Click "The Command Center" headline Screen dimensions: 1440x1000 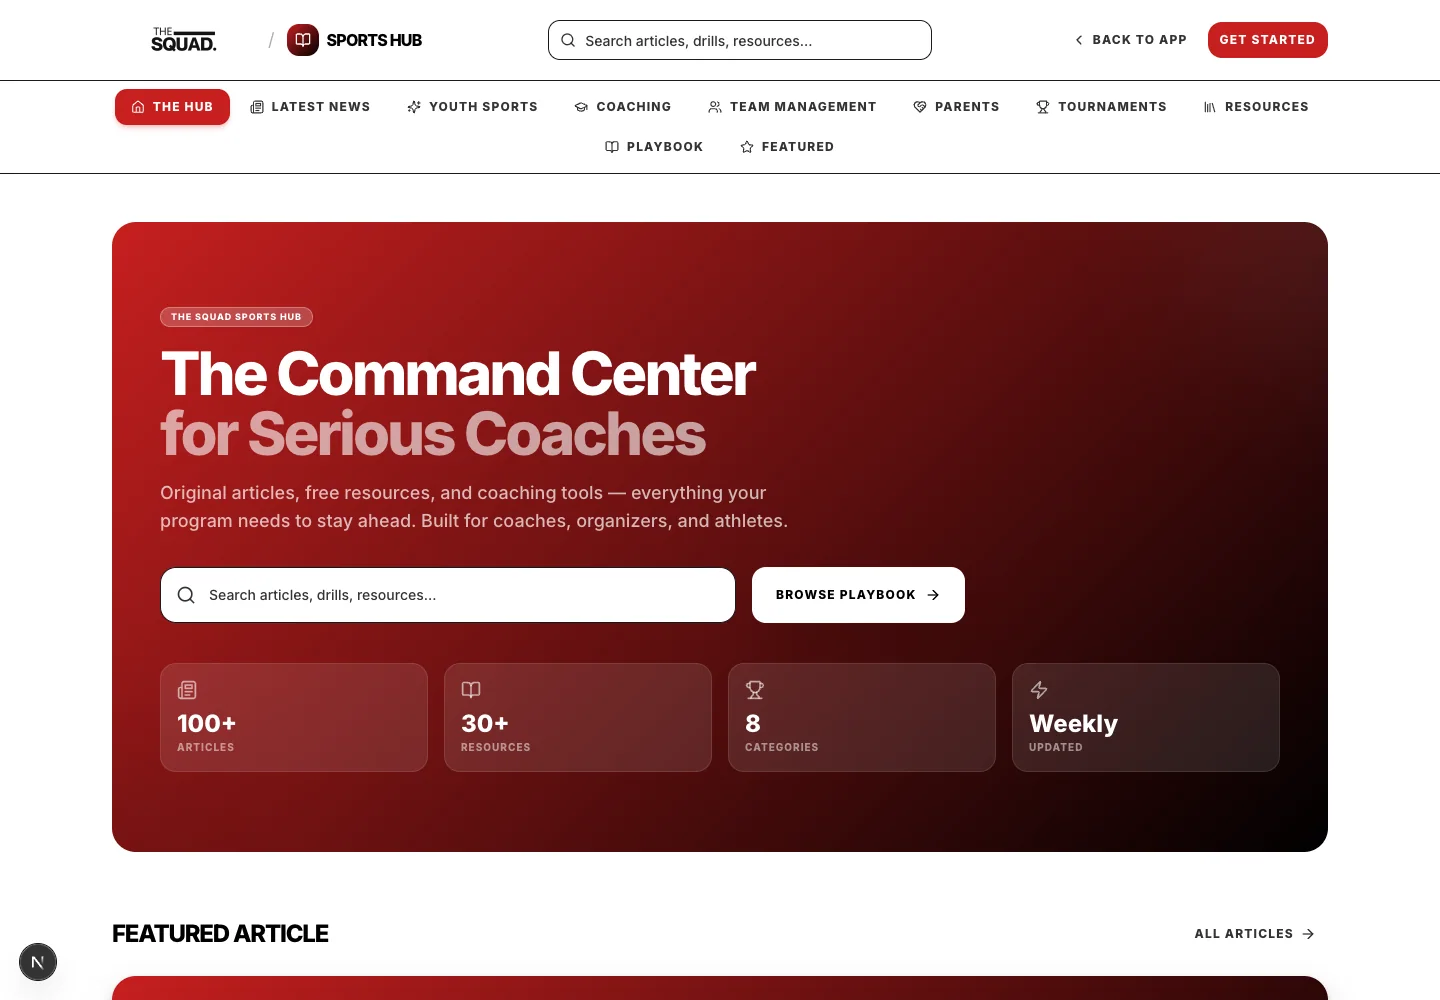[x=458, y=374]
